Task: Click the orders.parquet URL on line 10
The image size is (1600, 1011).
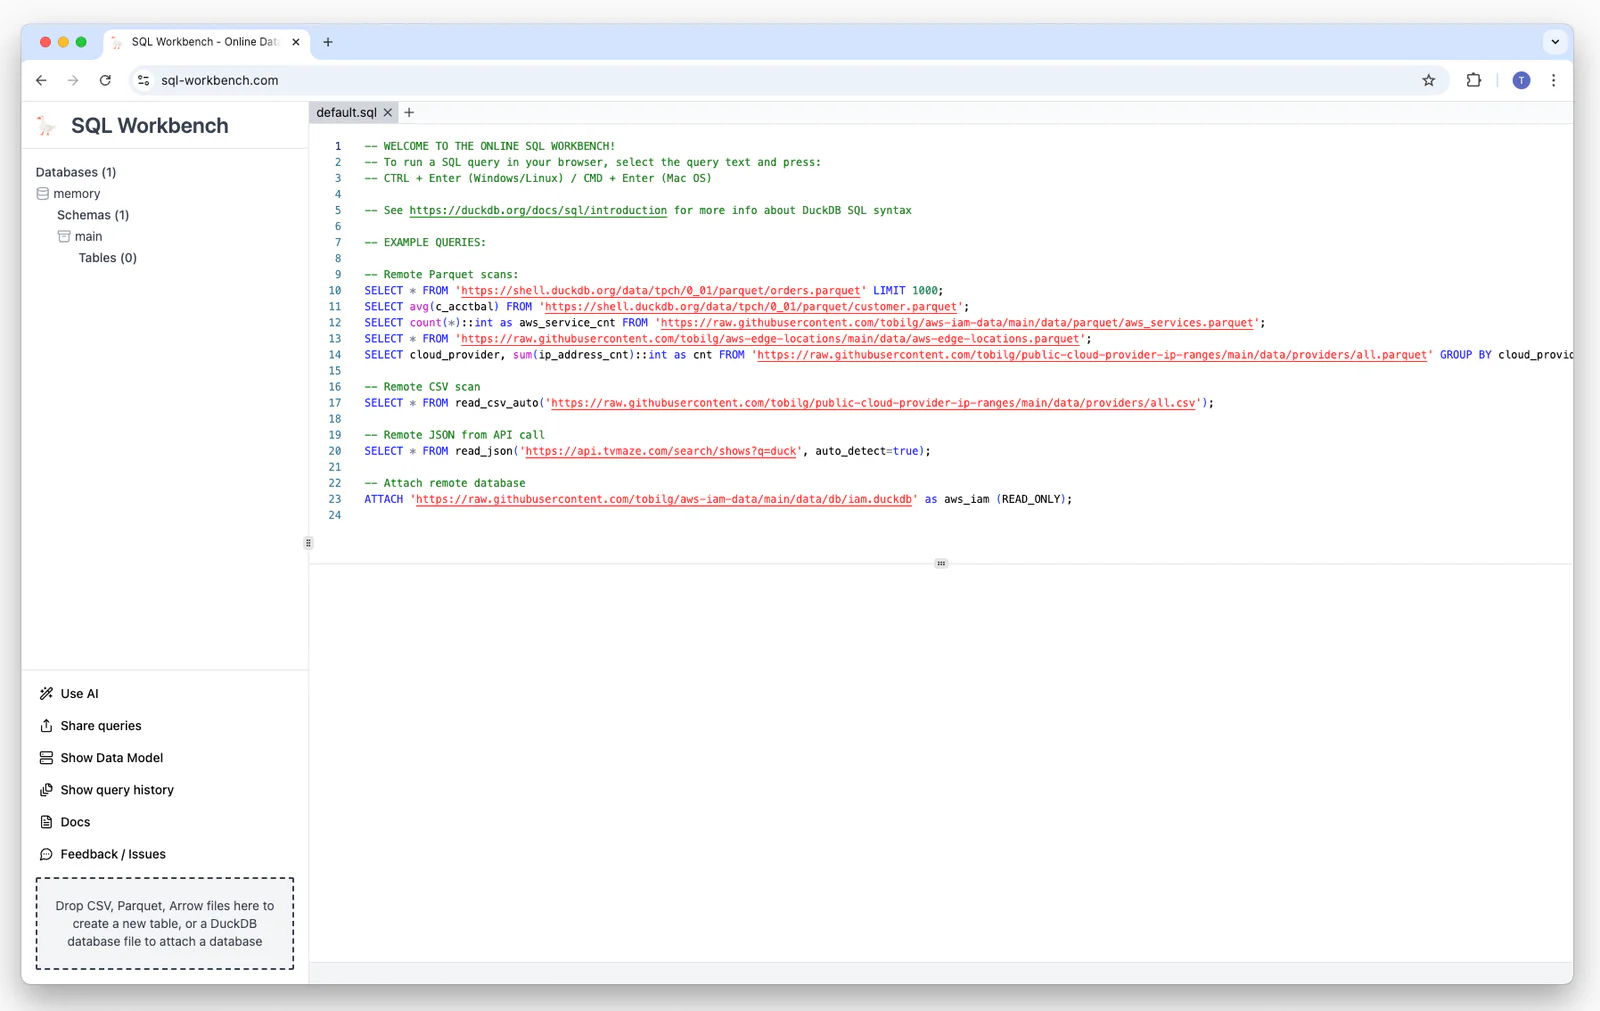Action: (x=661, y=291)
